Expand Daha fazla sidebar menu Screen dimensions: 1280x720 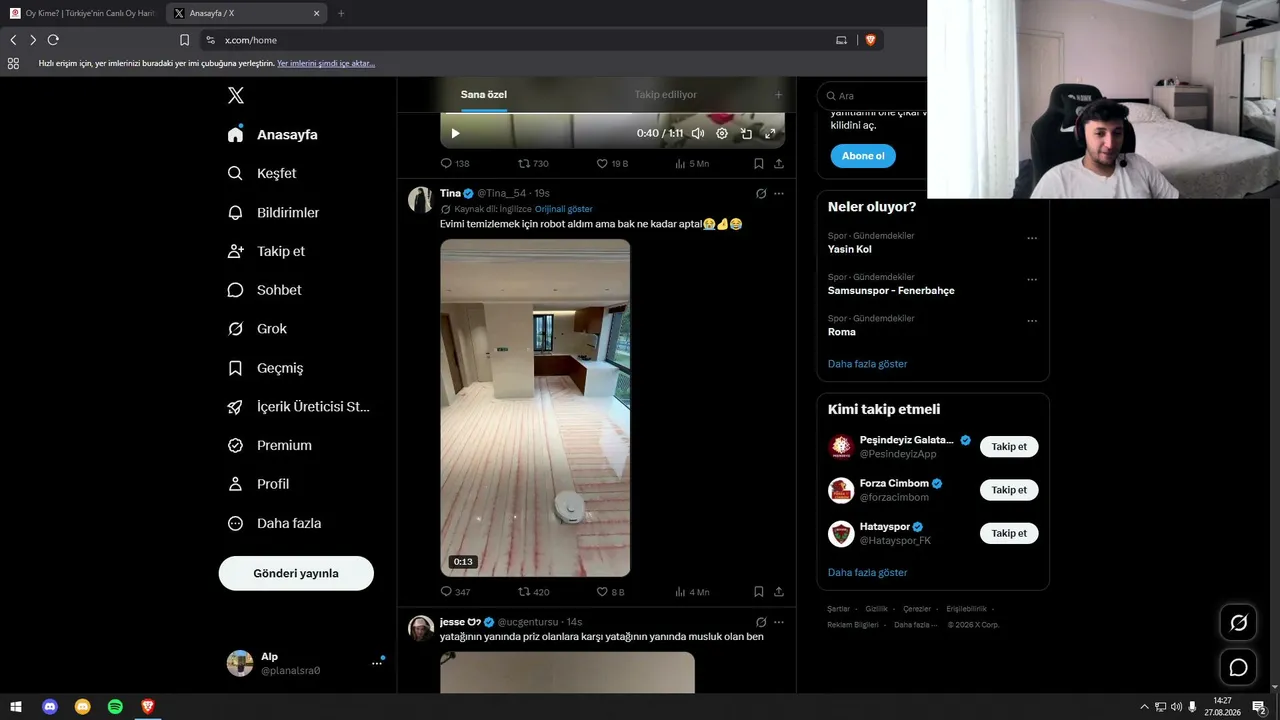click(x=274, y=523)
